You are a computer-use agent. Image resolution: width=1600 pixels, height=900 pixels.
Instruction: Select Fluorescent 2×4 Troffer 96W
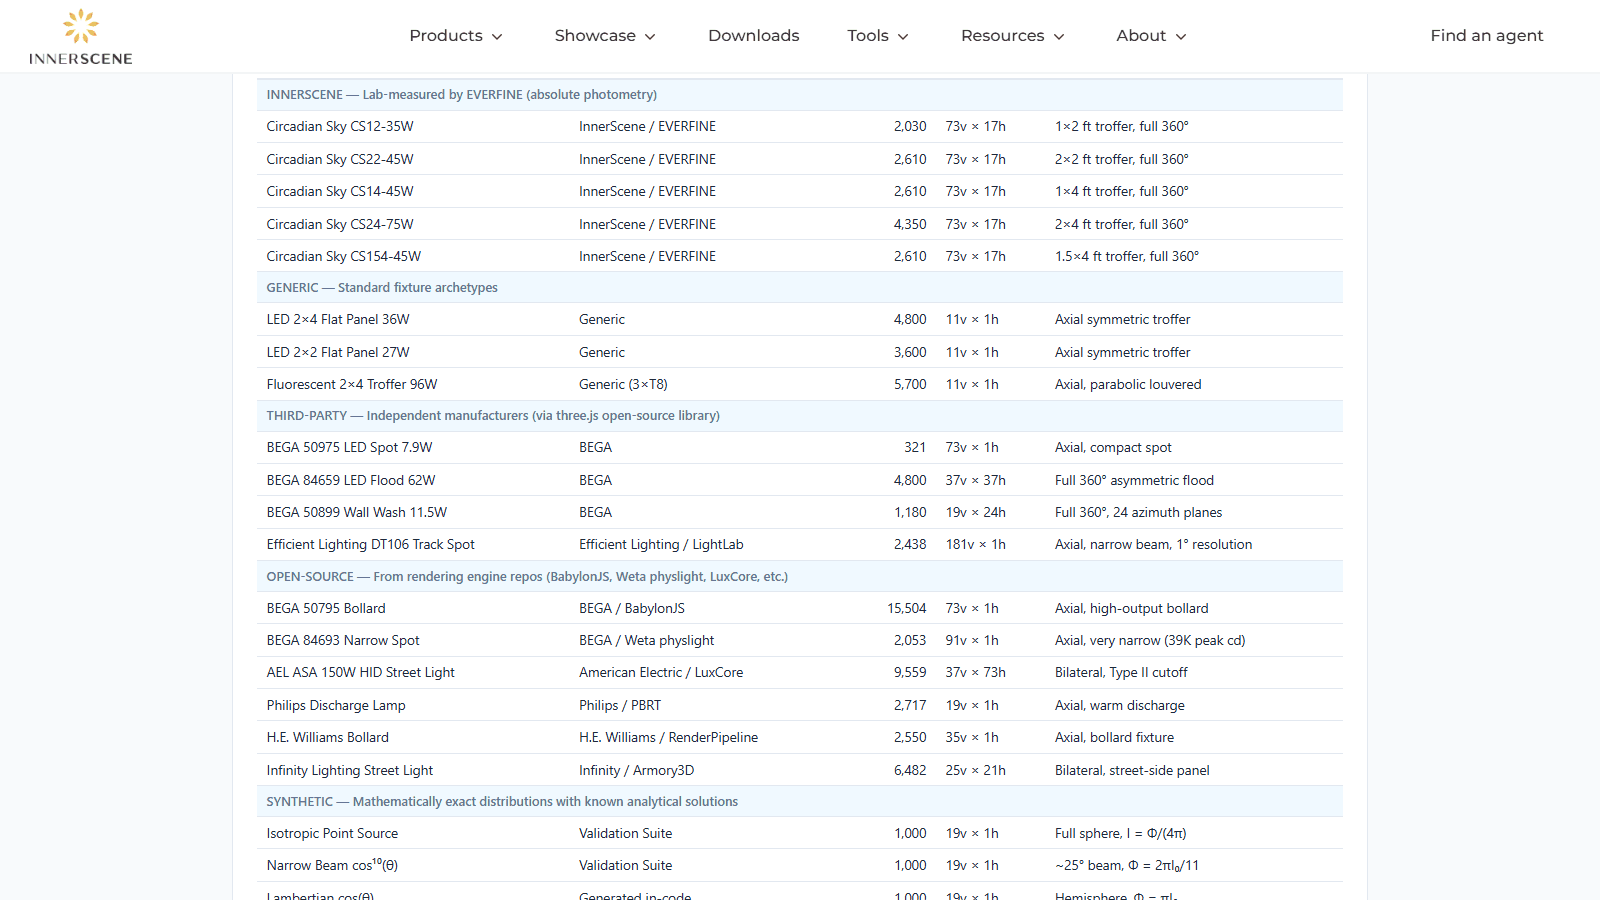click(x=352, y=384)
